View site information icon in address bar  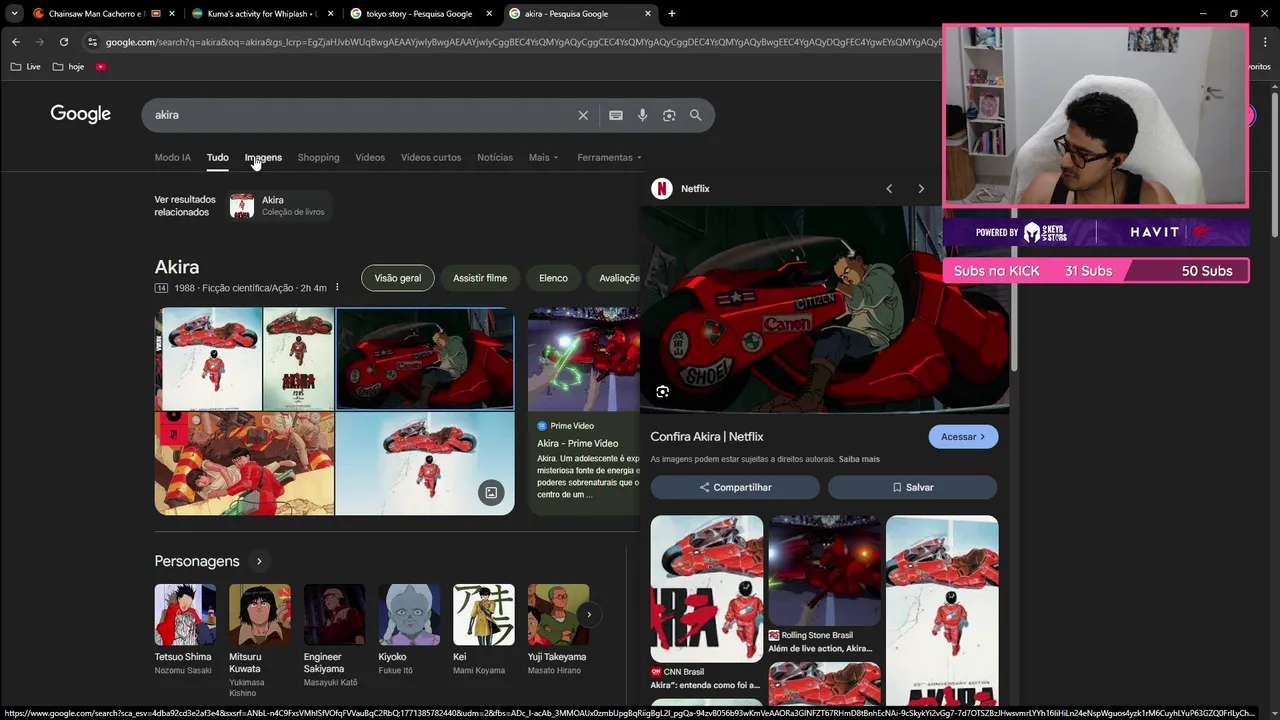(93, 42)
